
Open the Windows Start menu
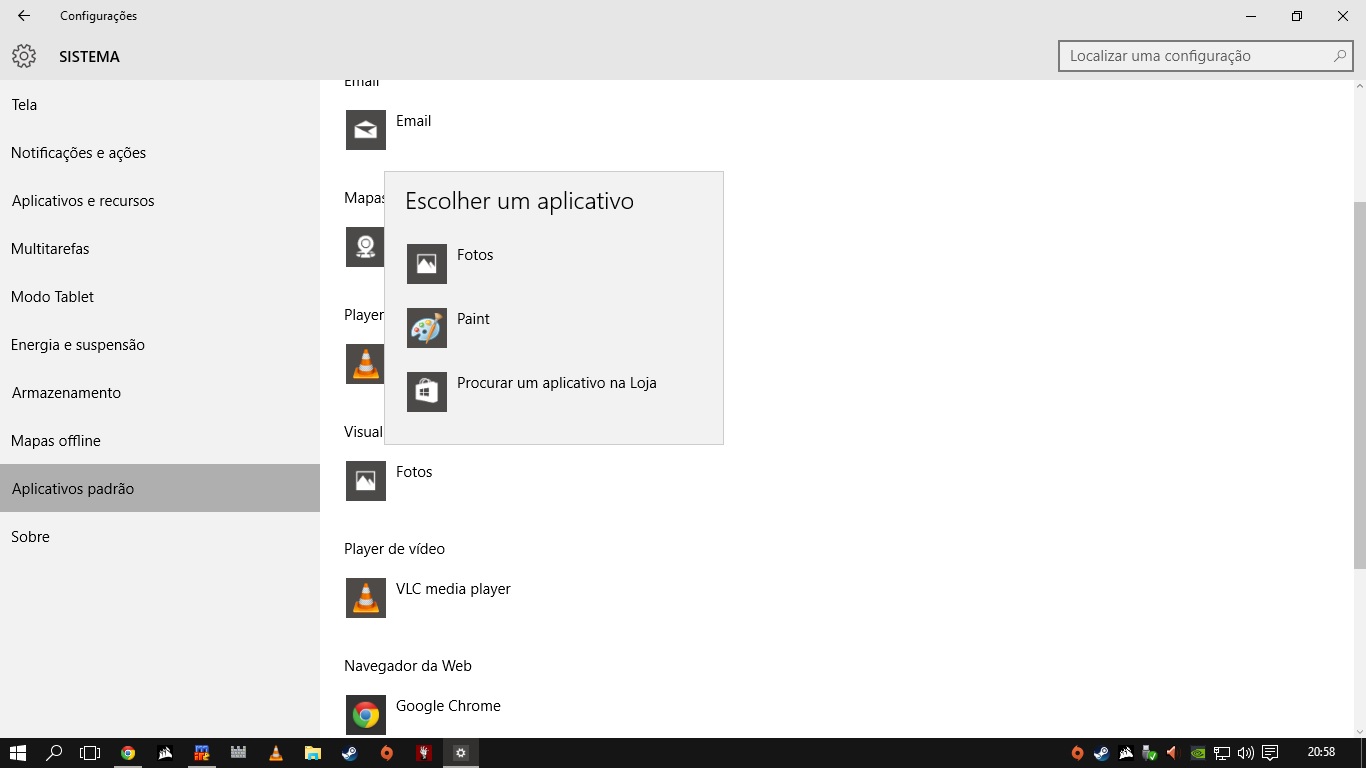click(x=17, y=753)
